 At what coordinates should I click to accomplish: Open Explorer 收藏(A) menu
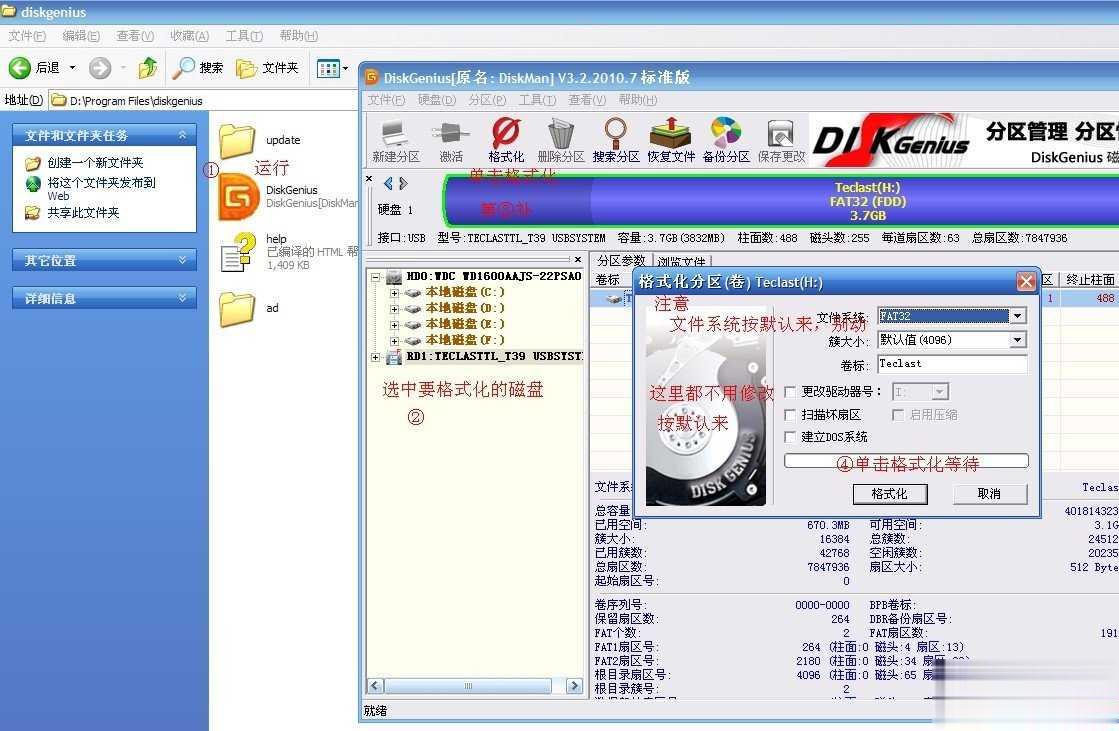(189, 36)
